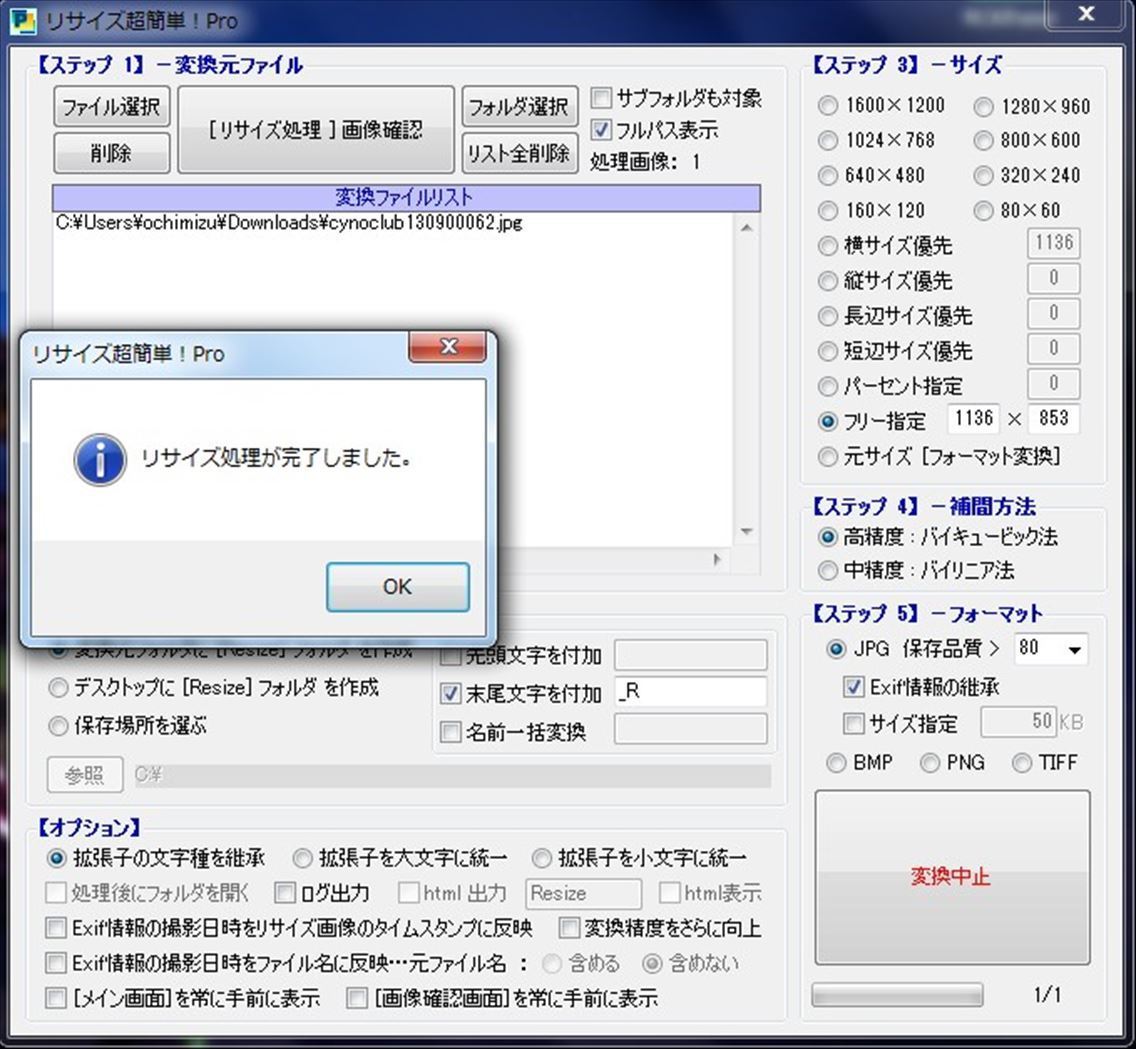Select the 1600×1200 size radio button
Screen dimensions: 1136x1049
point(828,106)
